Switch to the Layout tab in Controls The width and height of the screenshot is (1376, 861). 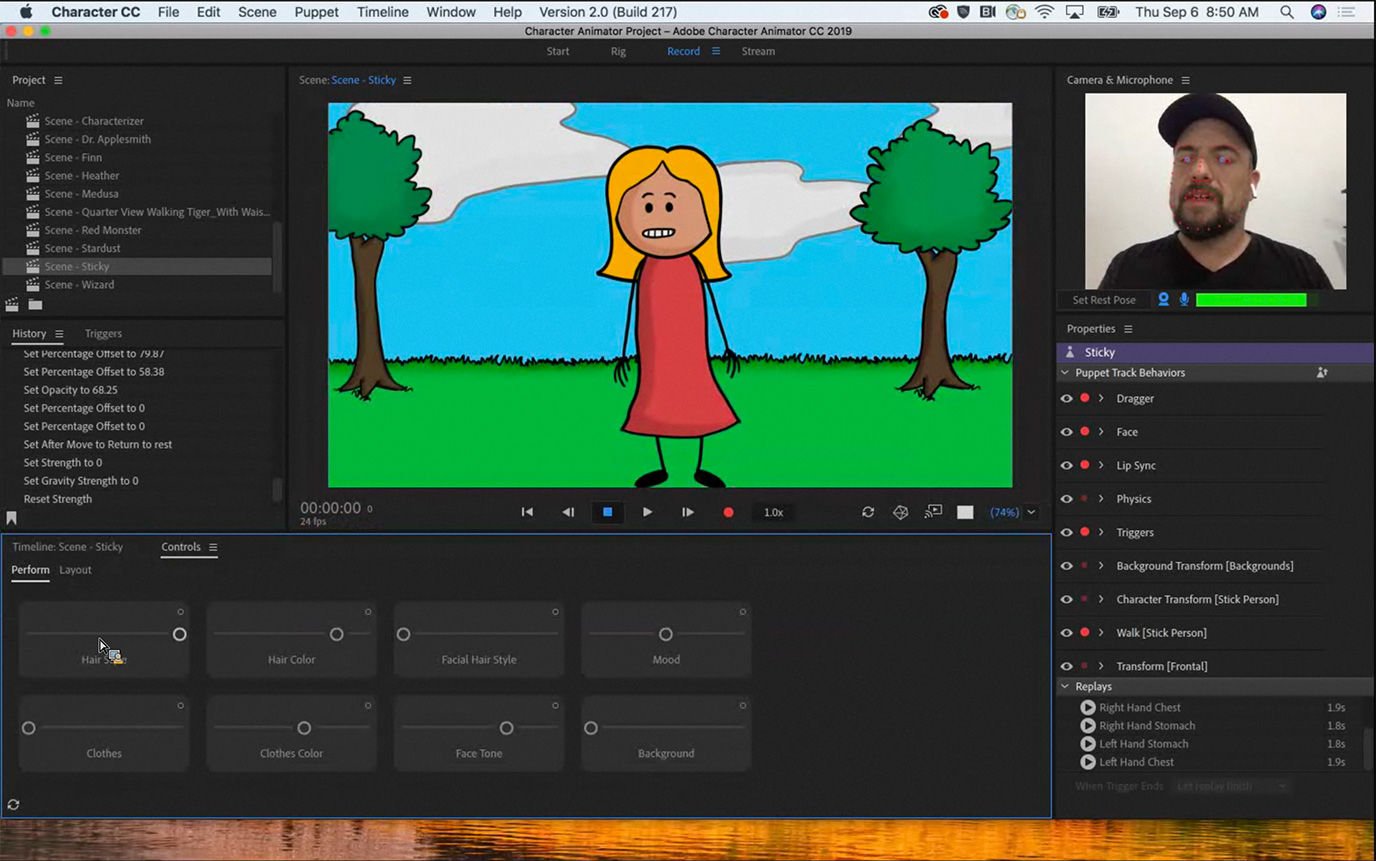coord(75,570)
